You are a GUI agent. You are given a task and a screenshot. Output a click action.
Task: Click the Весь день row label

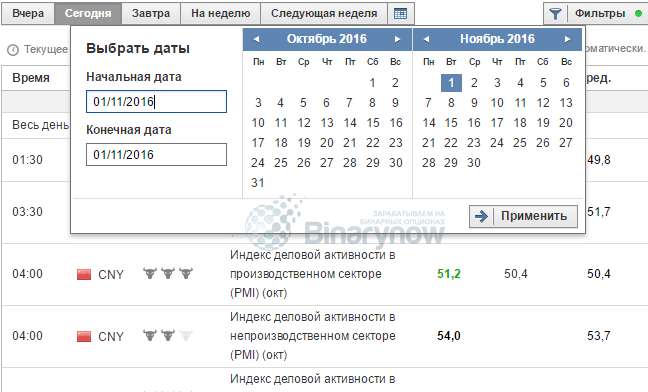tap(40, 125)
